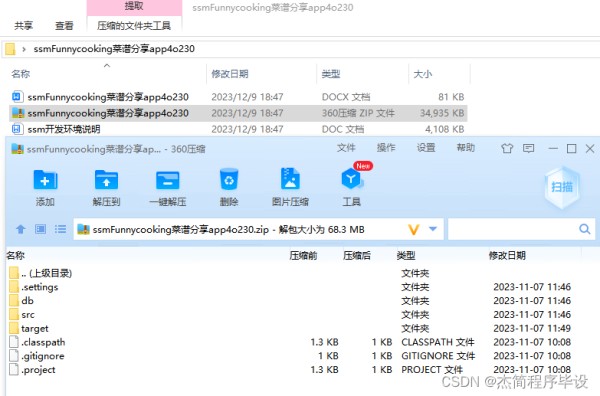Select the 360压缩 ZIP file row
This screenshot has width=600, height=396.
(x=238, y=113)
